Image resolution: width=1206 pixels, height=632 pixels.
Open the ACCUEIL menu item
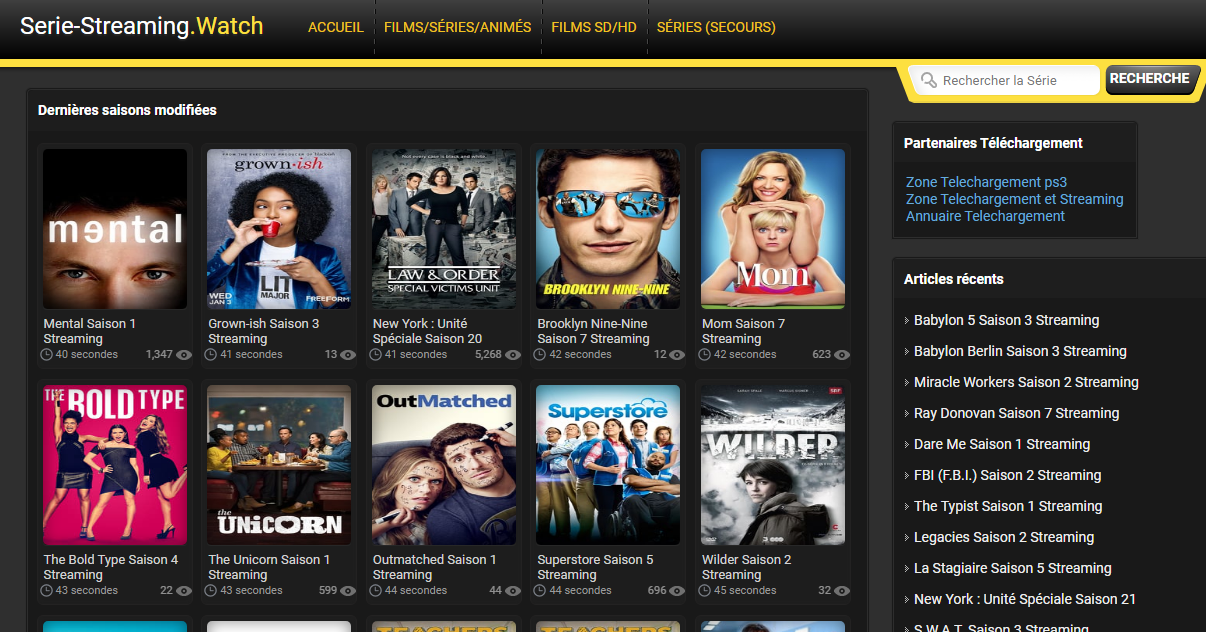tap(336, 28)
